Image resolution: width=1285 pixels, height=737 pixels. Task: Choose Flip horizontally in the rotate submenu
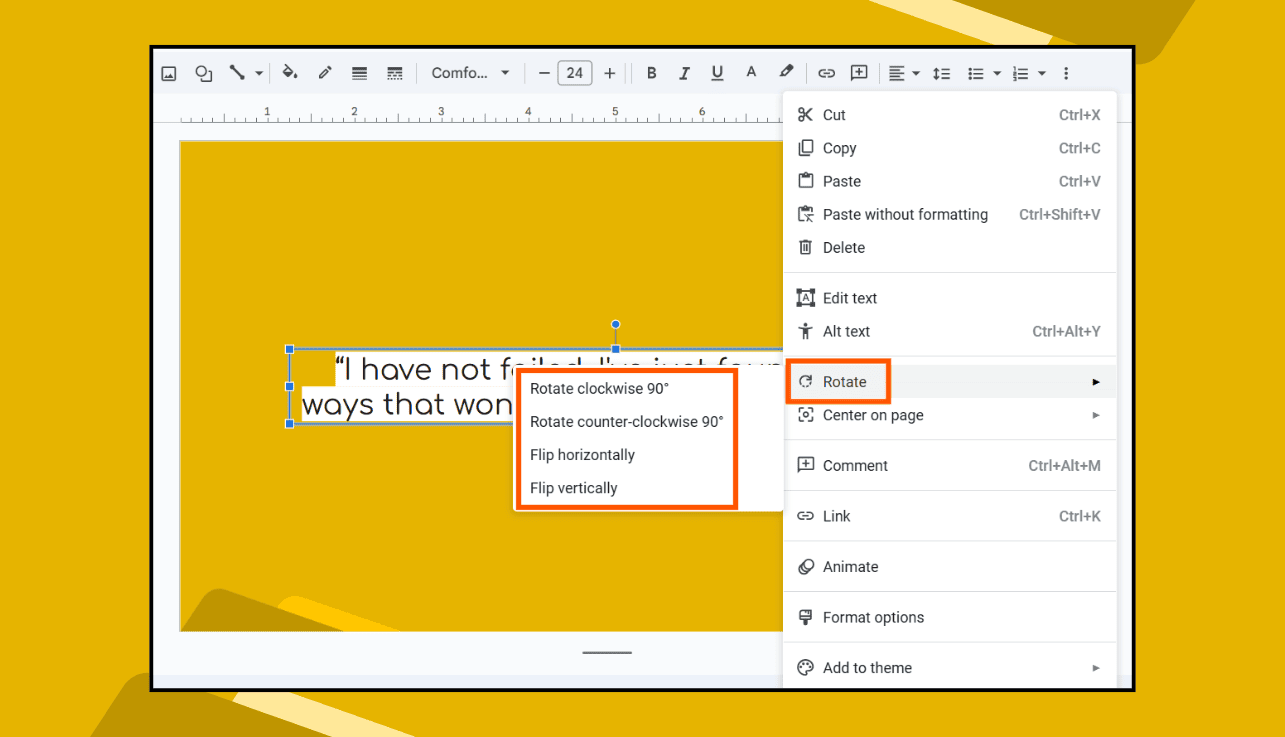pos(582,454)
